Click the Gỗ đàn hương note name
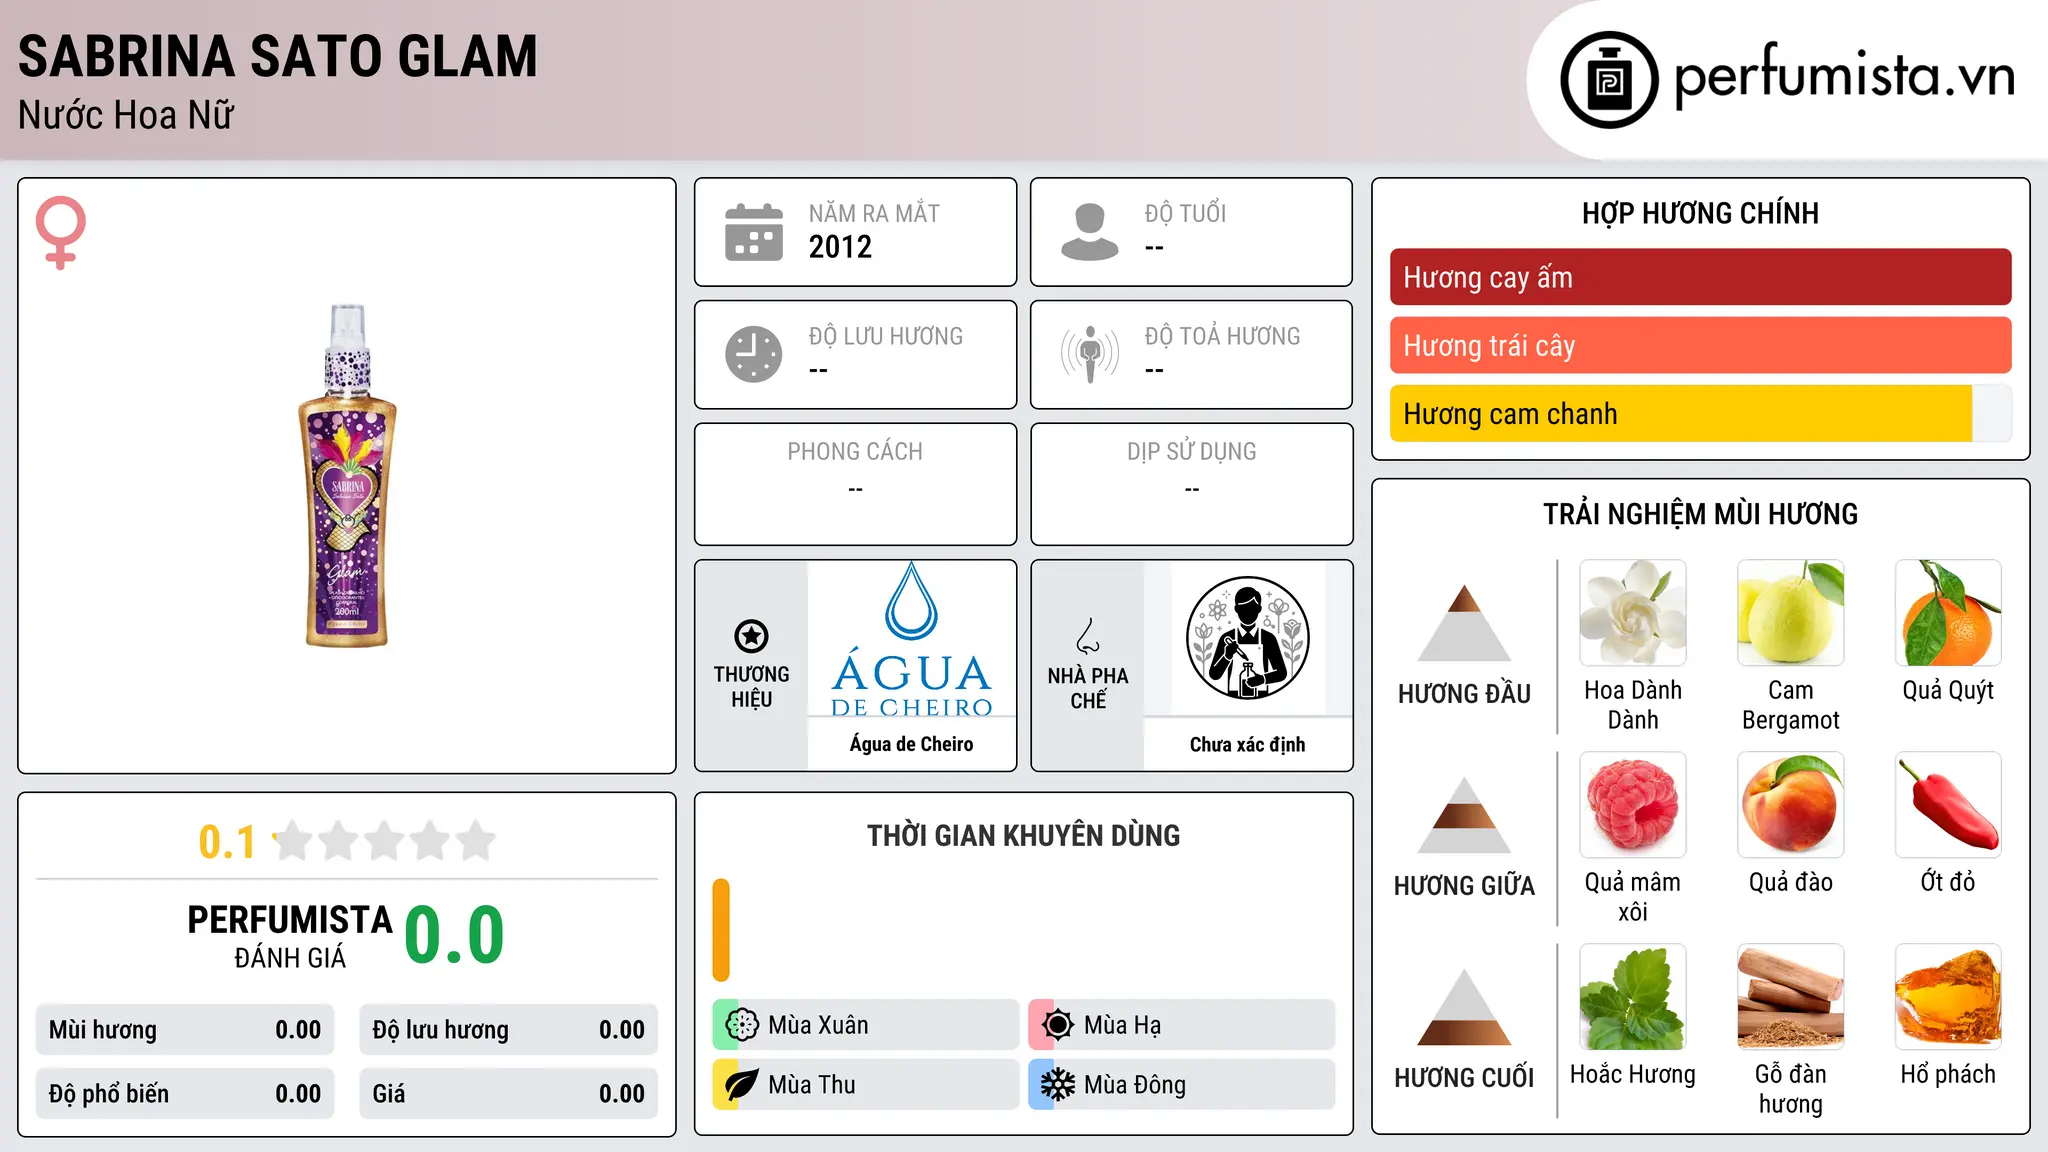Viewport: 2048px width, 1152px height. 1791,1089
